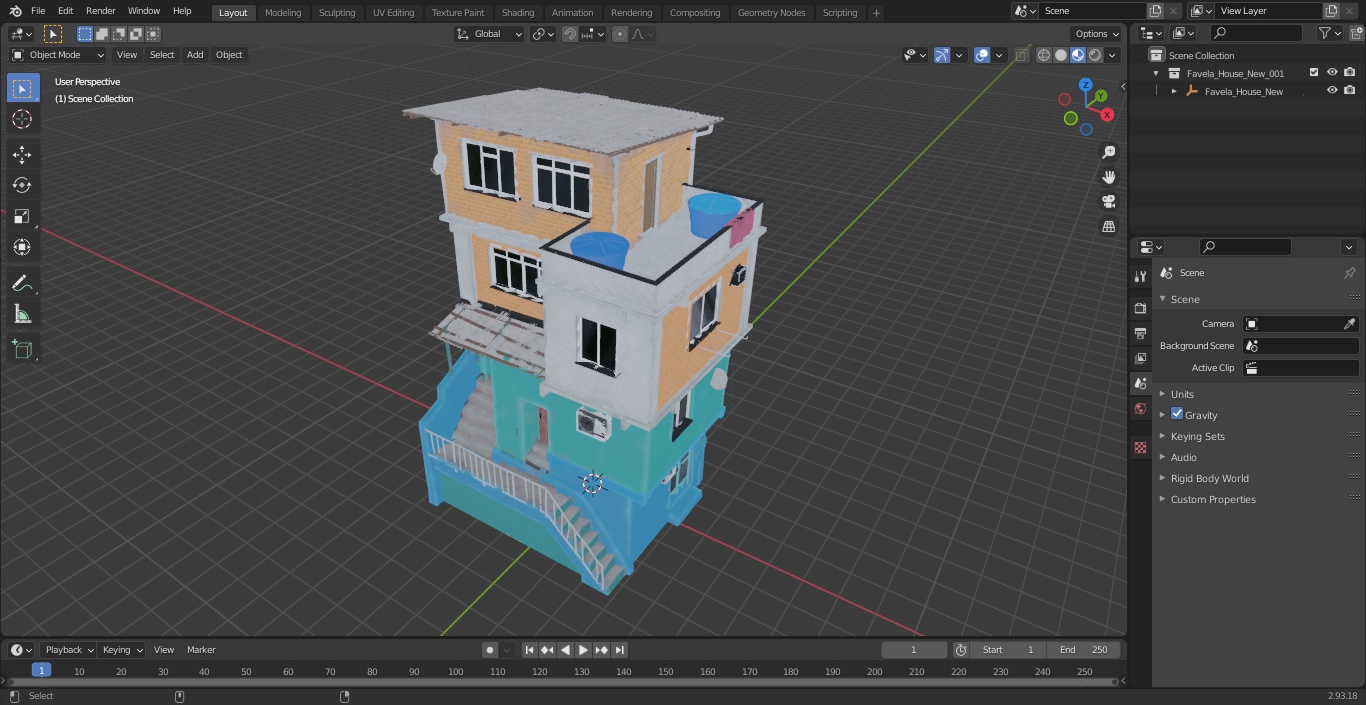Image resolution: width=1366 pixels, height=705 pixels.
Task: Open the viewport Select menu
Action: pyautogui.click(x=162, y=55)
